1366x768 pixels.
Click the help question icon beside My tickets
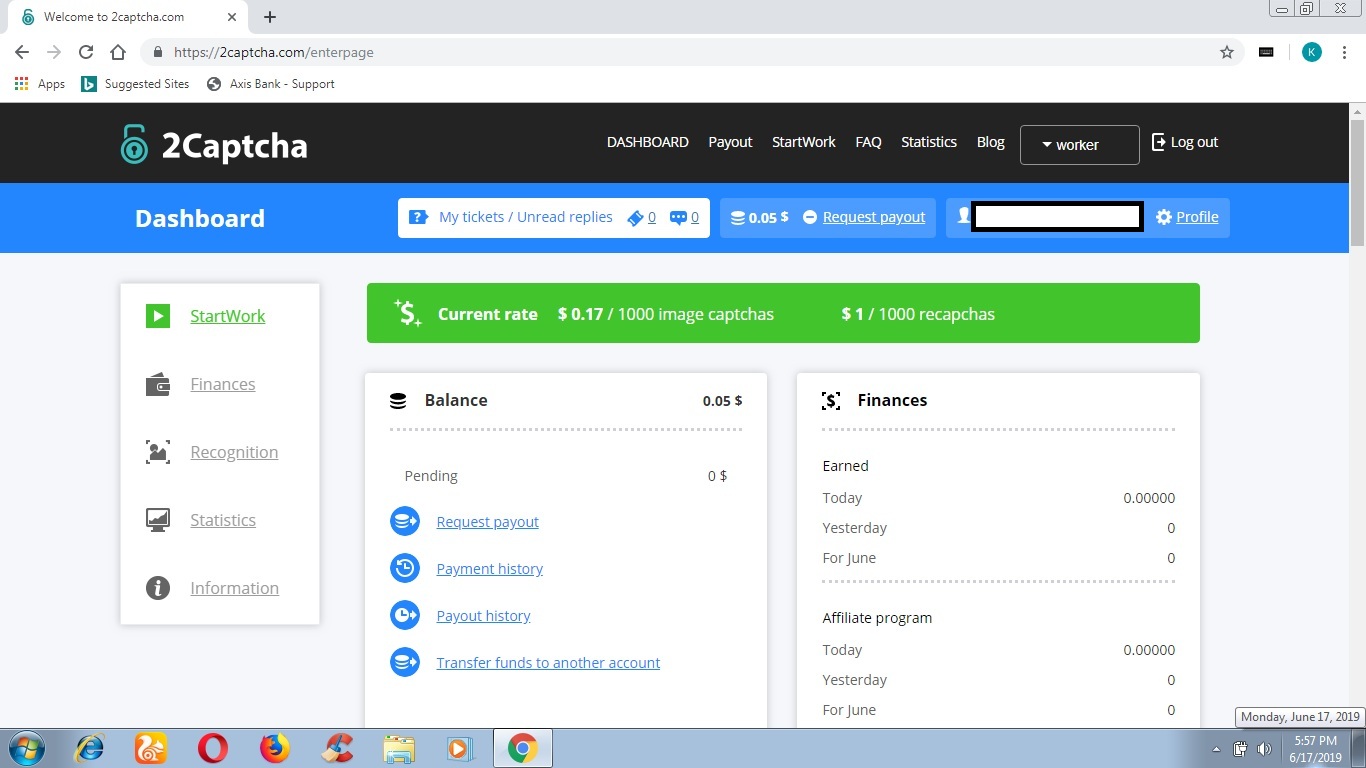tap(419, 217)
